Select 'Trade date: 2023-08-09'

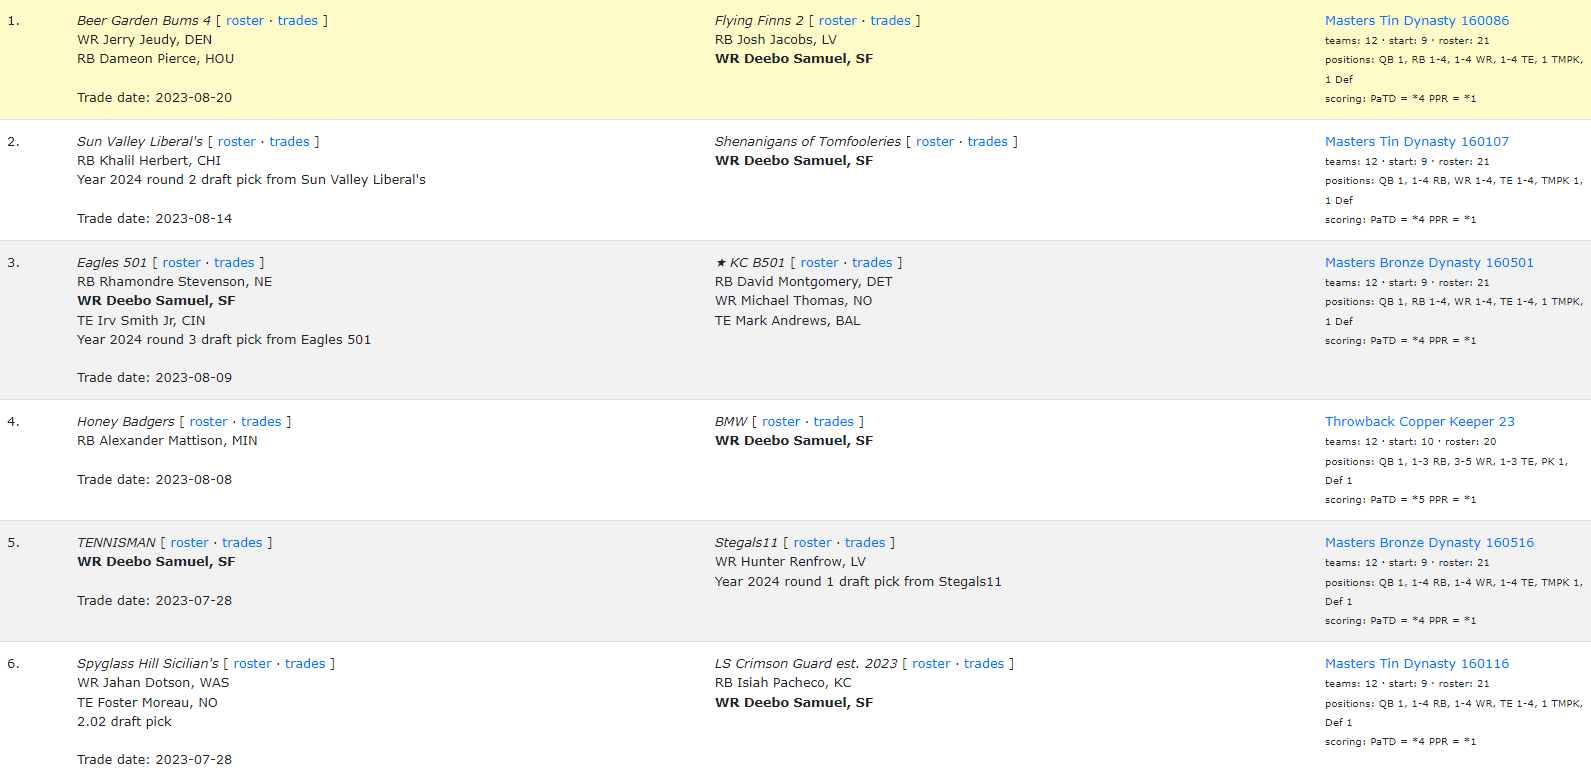[x=155, y=377]
